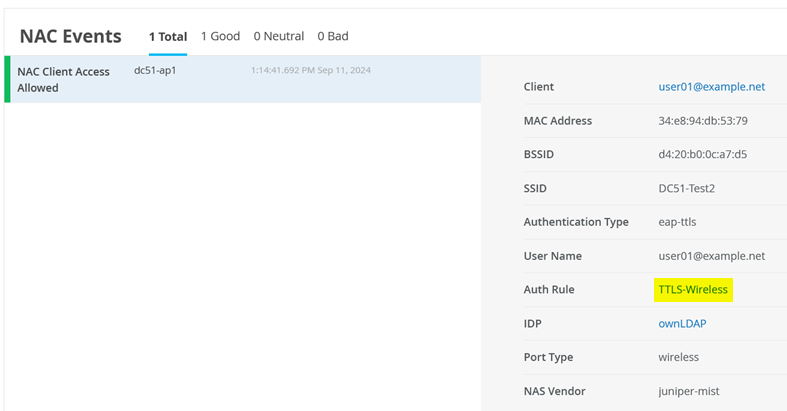Click the Auth Rule field label
Image resolution: width=787 pixels, height=411 pixels.
pos(549,290)
